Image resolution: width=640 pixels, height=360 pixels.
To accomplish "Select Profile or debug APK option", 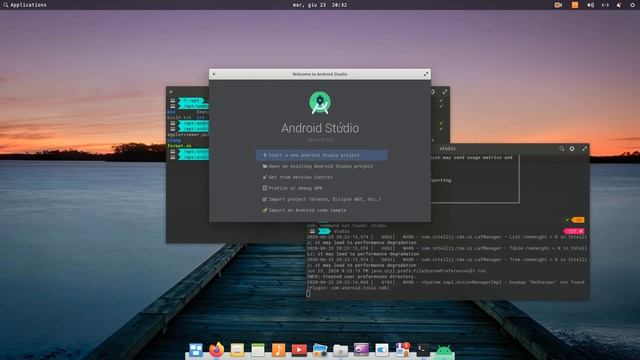I will coord(292,188).
